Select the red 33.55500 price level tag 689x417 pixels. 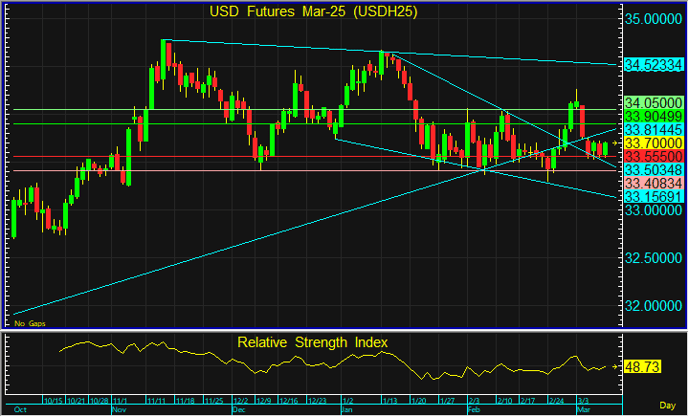pyautogui.click(x=654, y=157)
